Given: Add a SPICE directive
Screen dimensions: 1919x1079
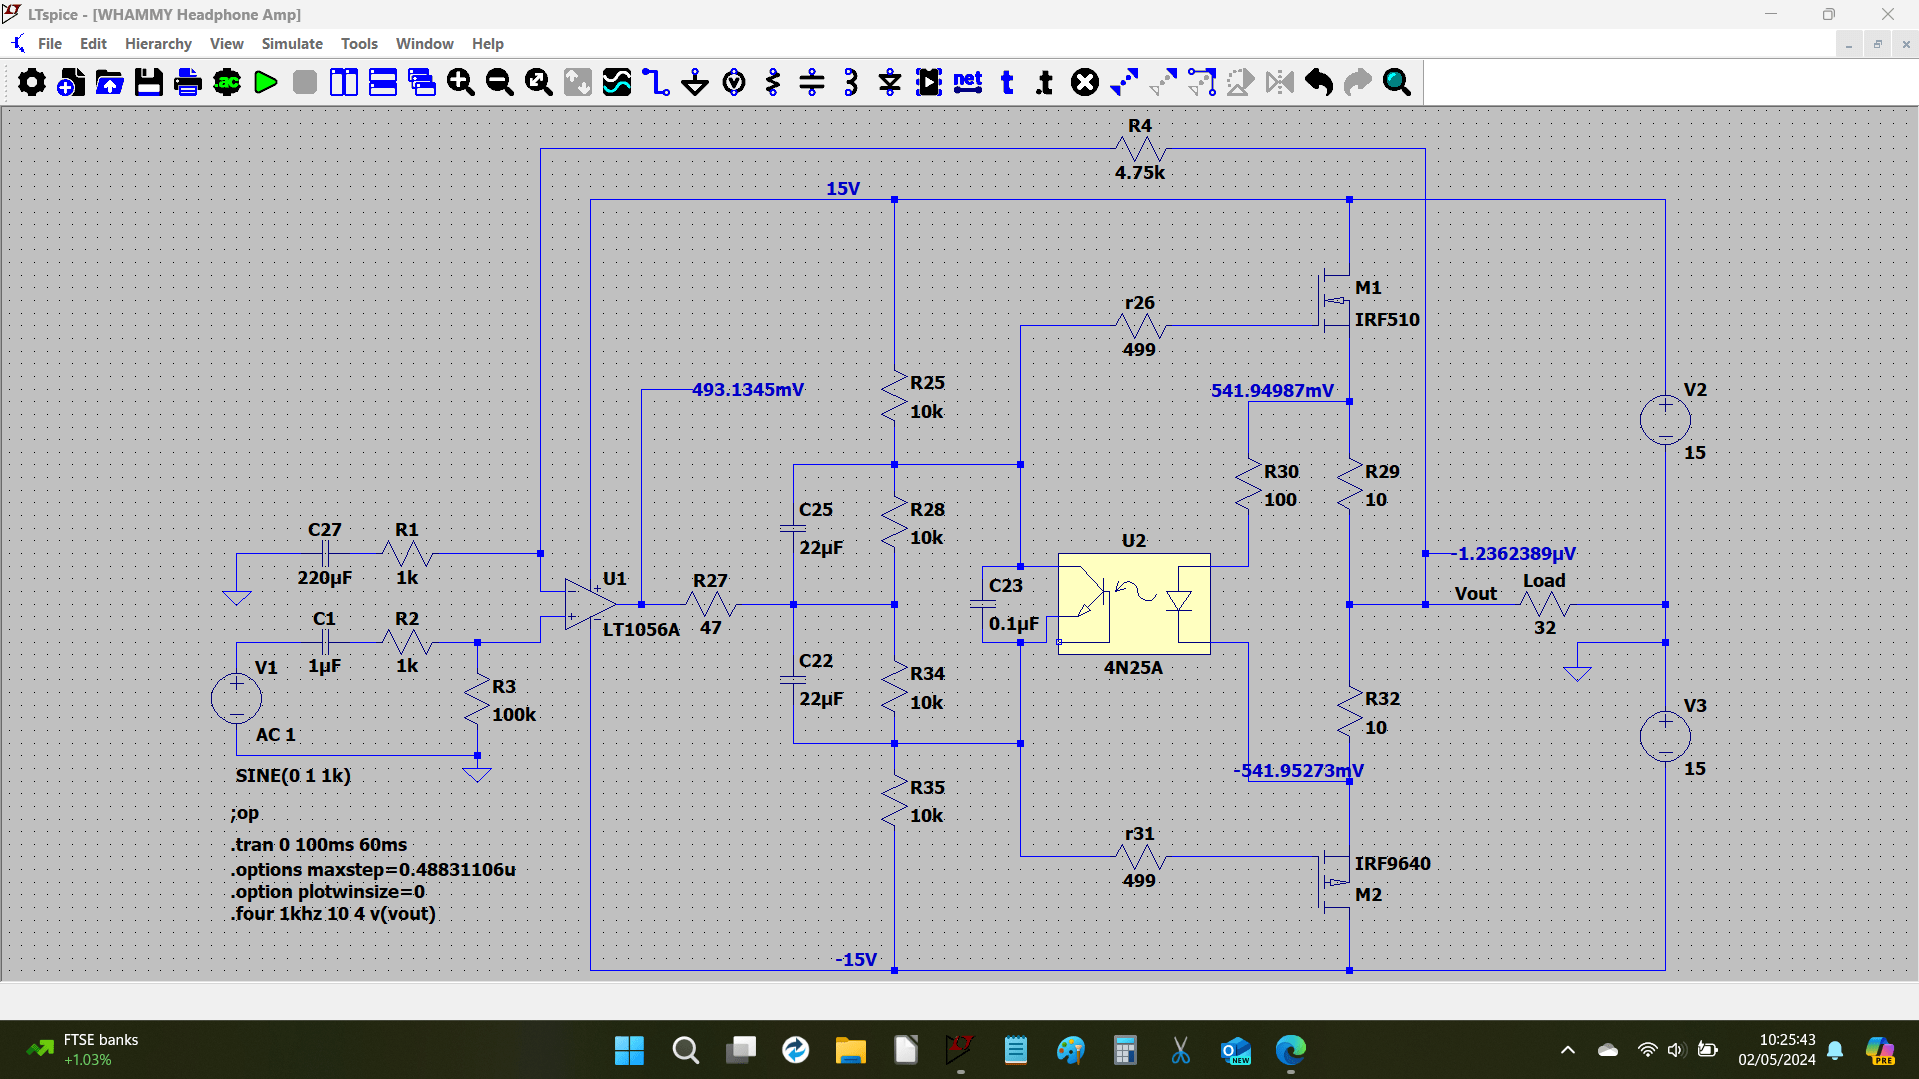Looking at the screenshot, I should pos(1046,82).
